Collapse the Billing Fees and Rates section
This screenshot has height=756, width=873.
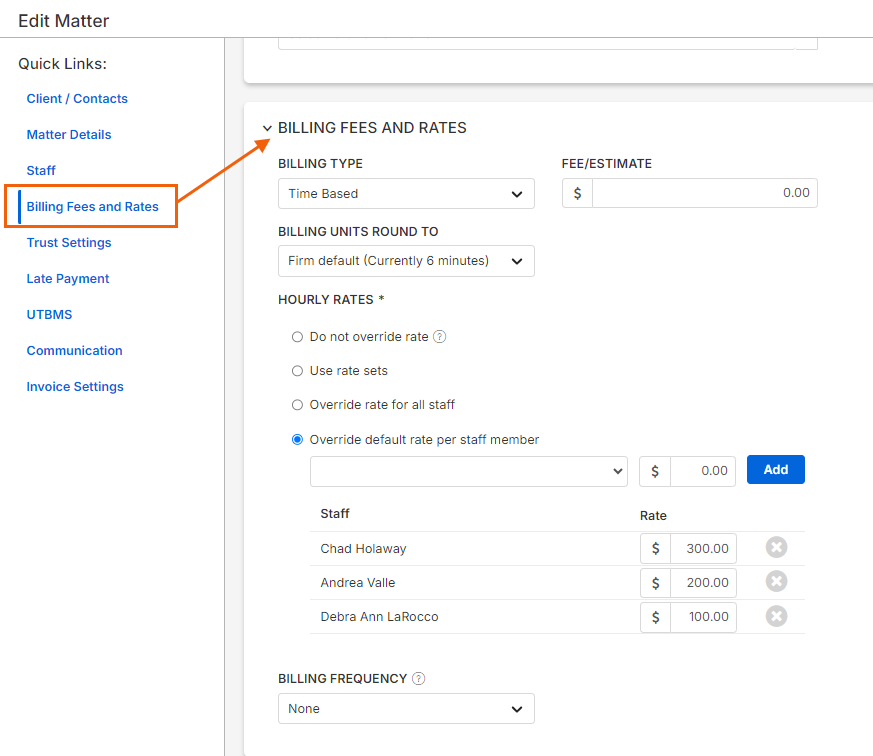tap(267, 129)
